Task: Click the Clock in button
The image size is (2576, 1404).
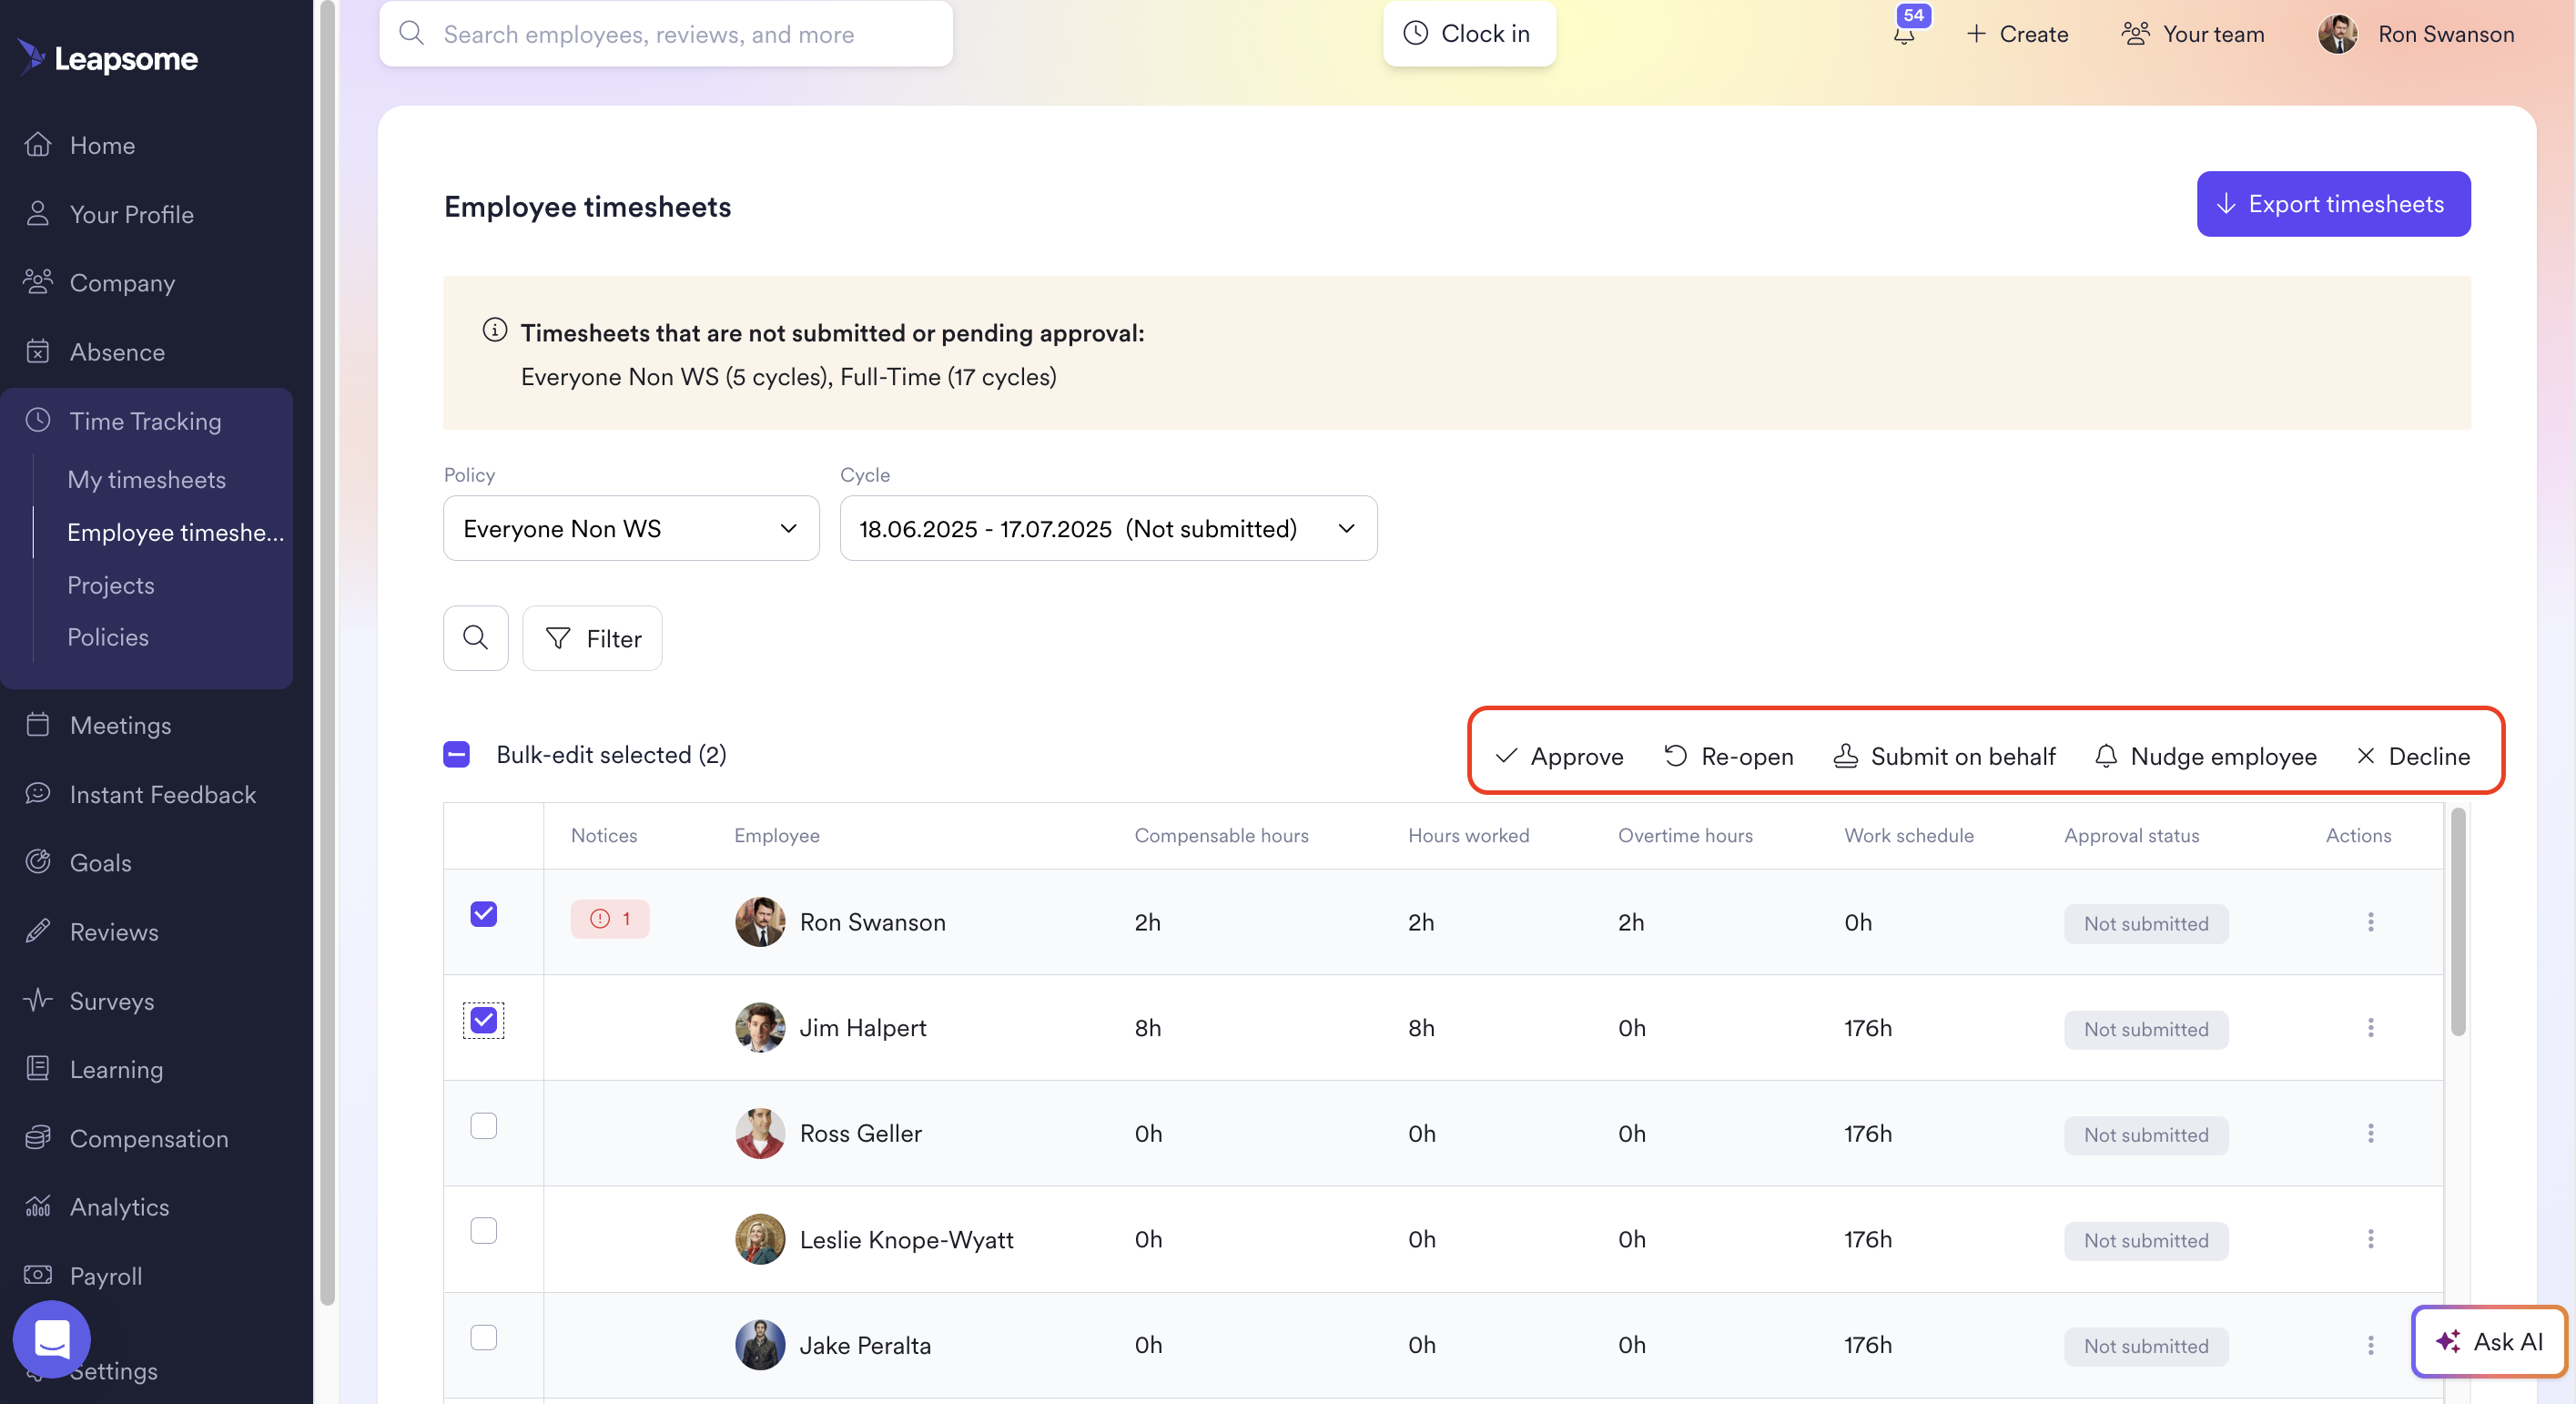Action: click(x=1469, y=34)
